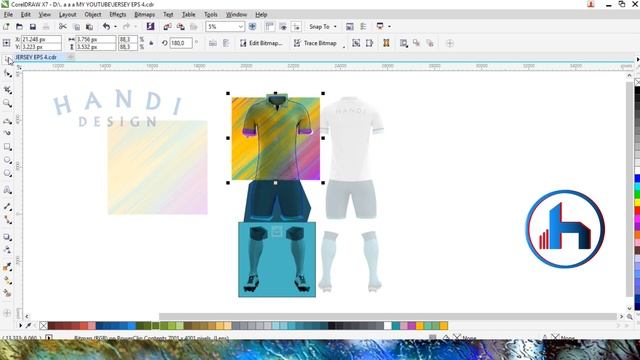Select the Shape tool in toolbox
Viewport: 640px width, 360px height.
(x=7, y=74)
